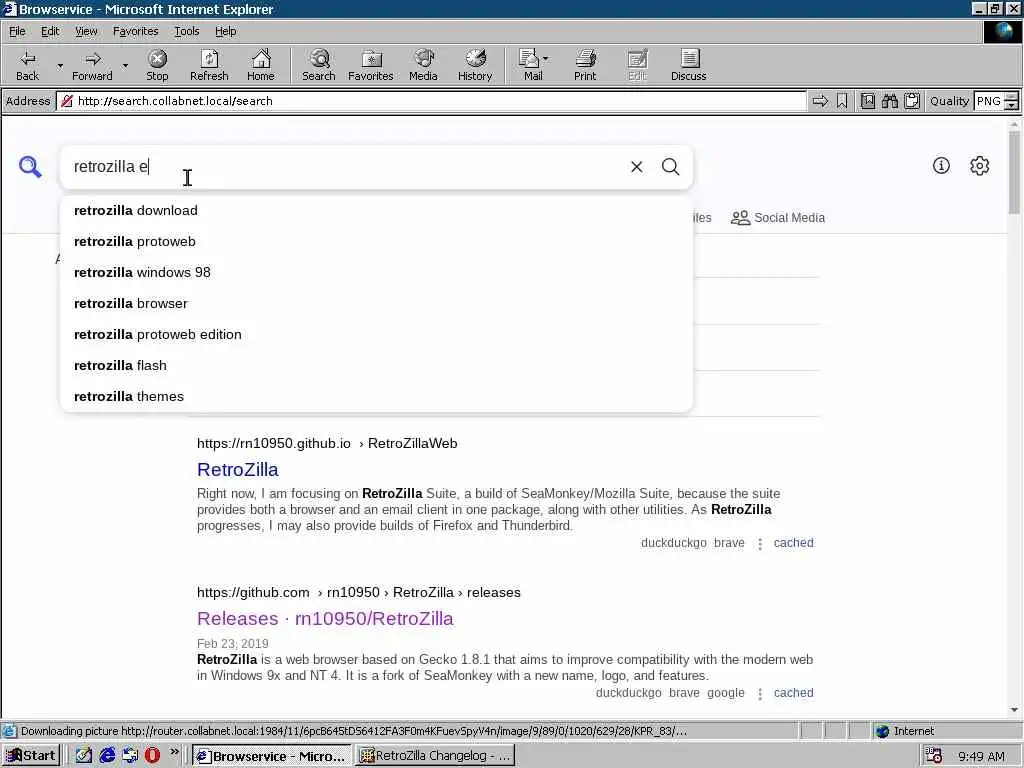The image size is (1024, 768).
Task: Click the binoculars find icon
Action: [889, 101]
